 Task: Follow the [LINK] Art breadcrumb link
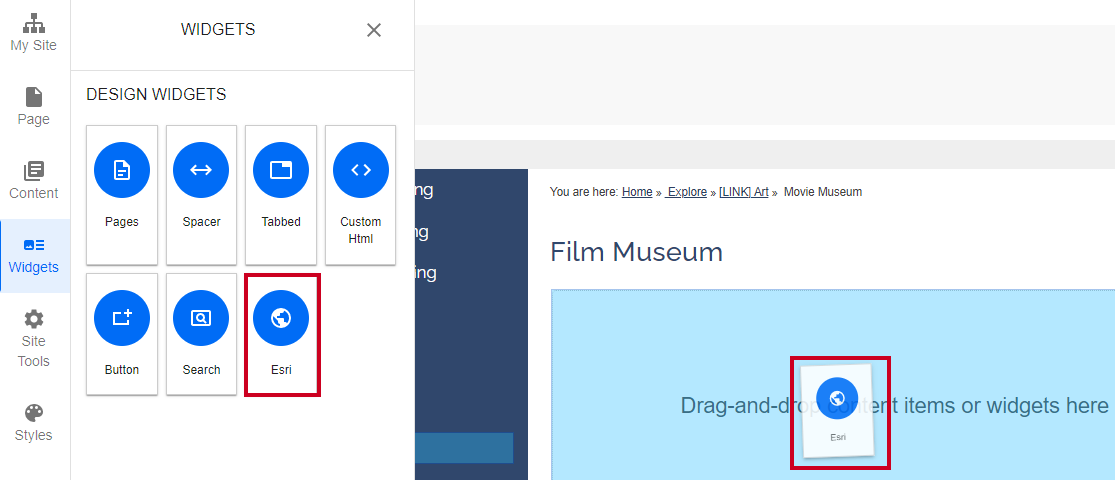pyautogui.click(x=744, y=192)
